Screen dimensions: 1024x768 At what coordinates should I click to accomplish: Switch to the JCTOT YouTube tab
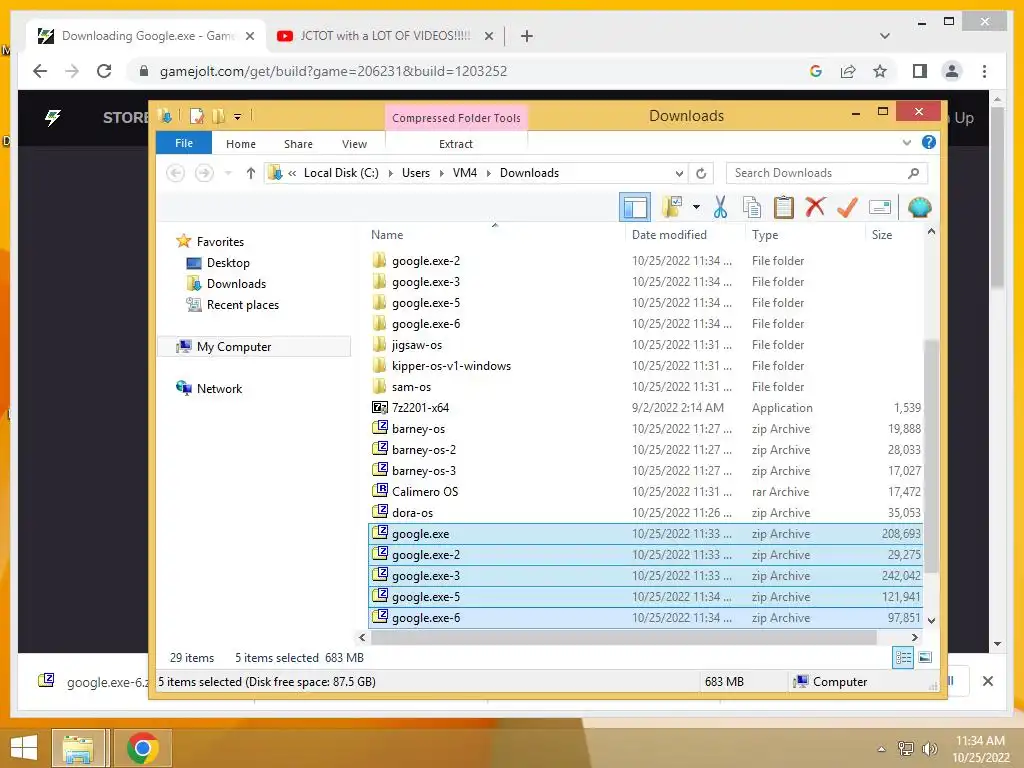point(385,36)
